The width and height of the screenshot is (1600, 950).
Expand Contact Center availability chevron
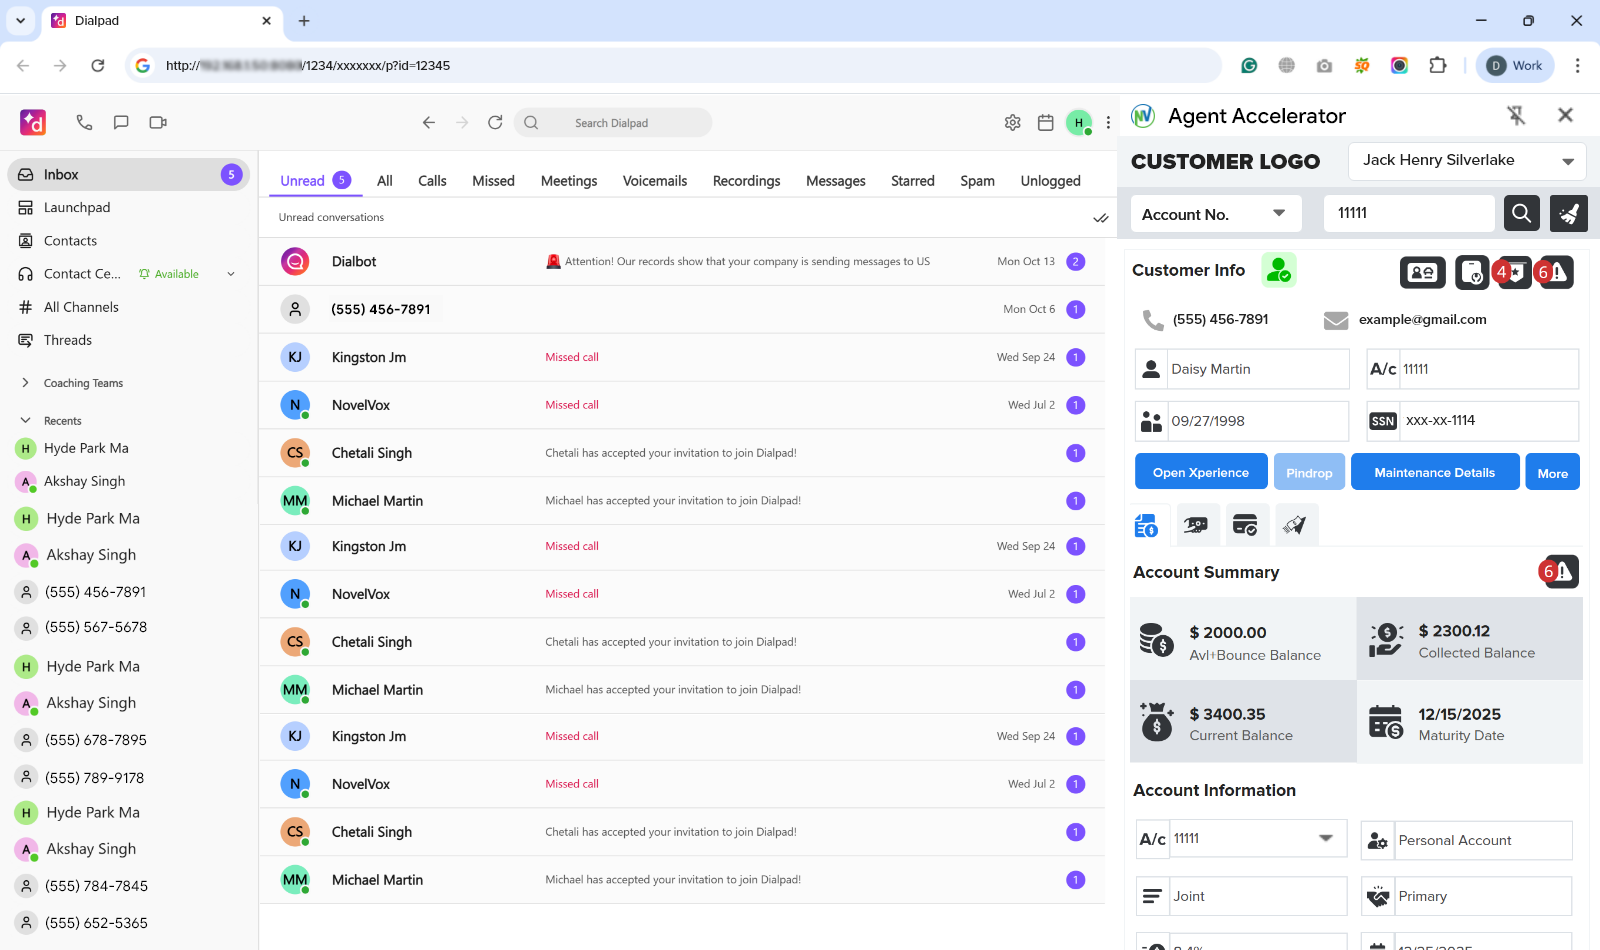[x=231, y=274]
